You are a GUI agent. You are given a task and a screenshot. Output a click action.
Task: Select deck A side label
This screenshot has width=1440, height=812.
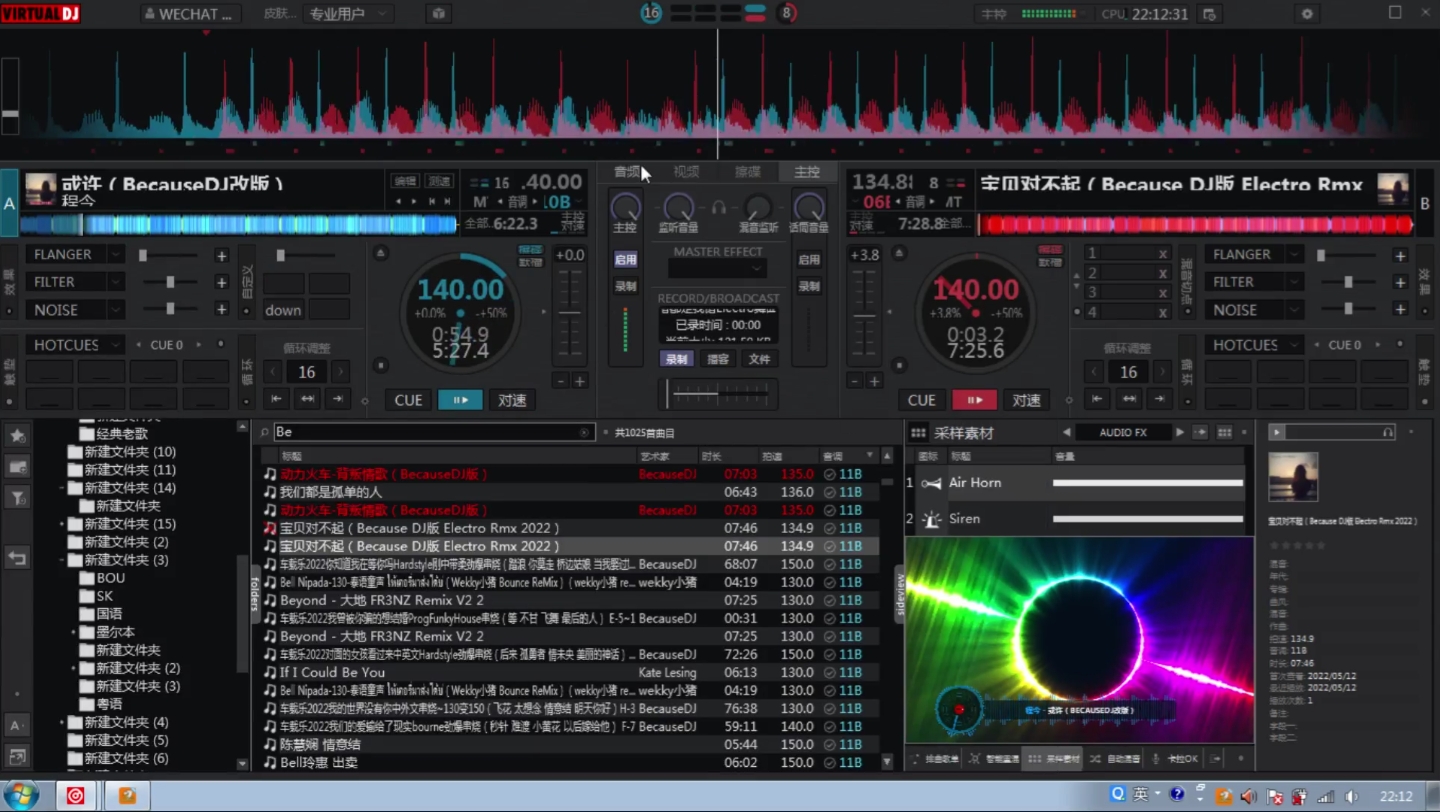click(9, 203)
